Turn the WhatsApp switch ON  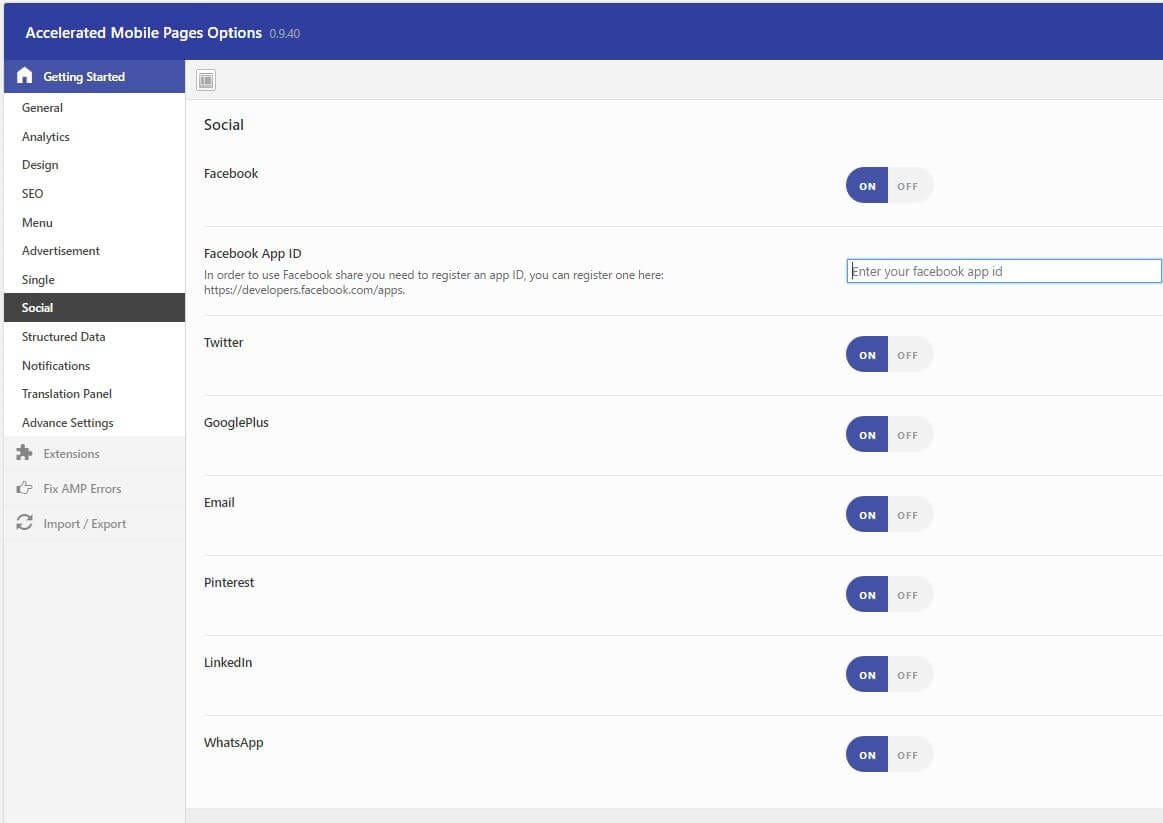pyautogui.click(x=867, y=755)
